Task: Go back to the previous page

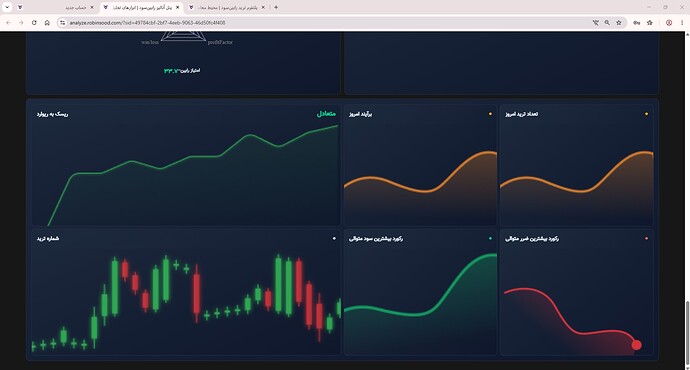Action: [8, 22]
